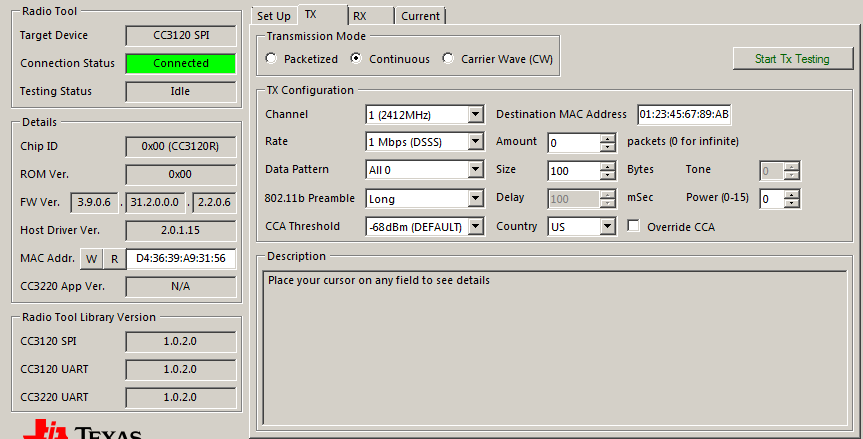Click the CC3220 UART library version 1.0.2.0
The image size is (863, 439).
pyautogui.click(x=181, y=398)
